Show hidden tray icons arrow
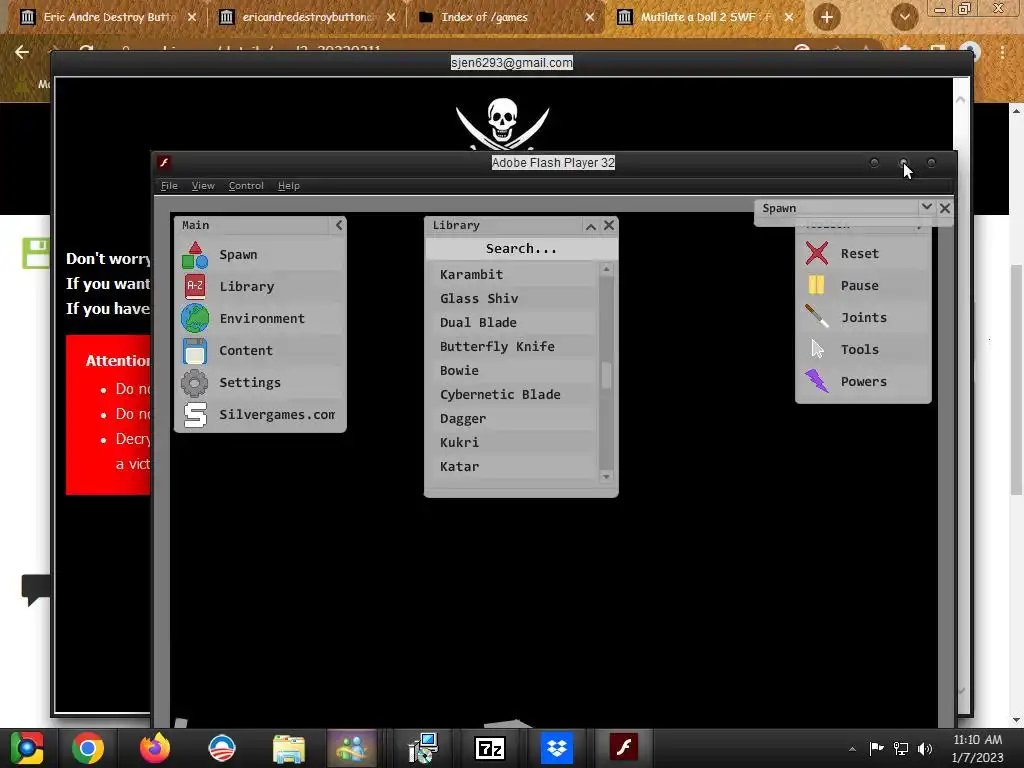 click(x=852, y=749)
